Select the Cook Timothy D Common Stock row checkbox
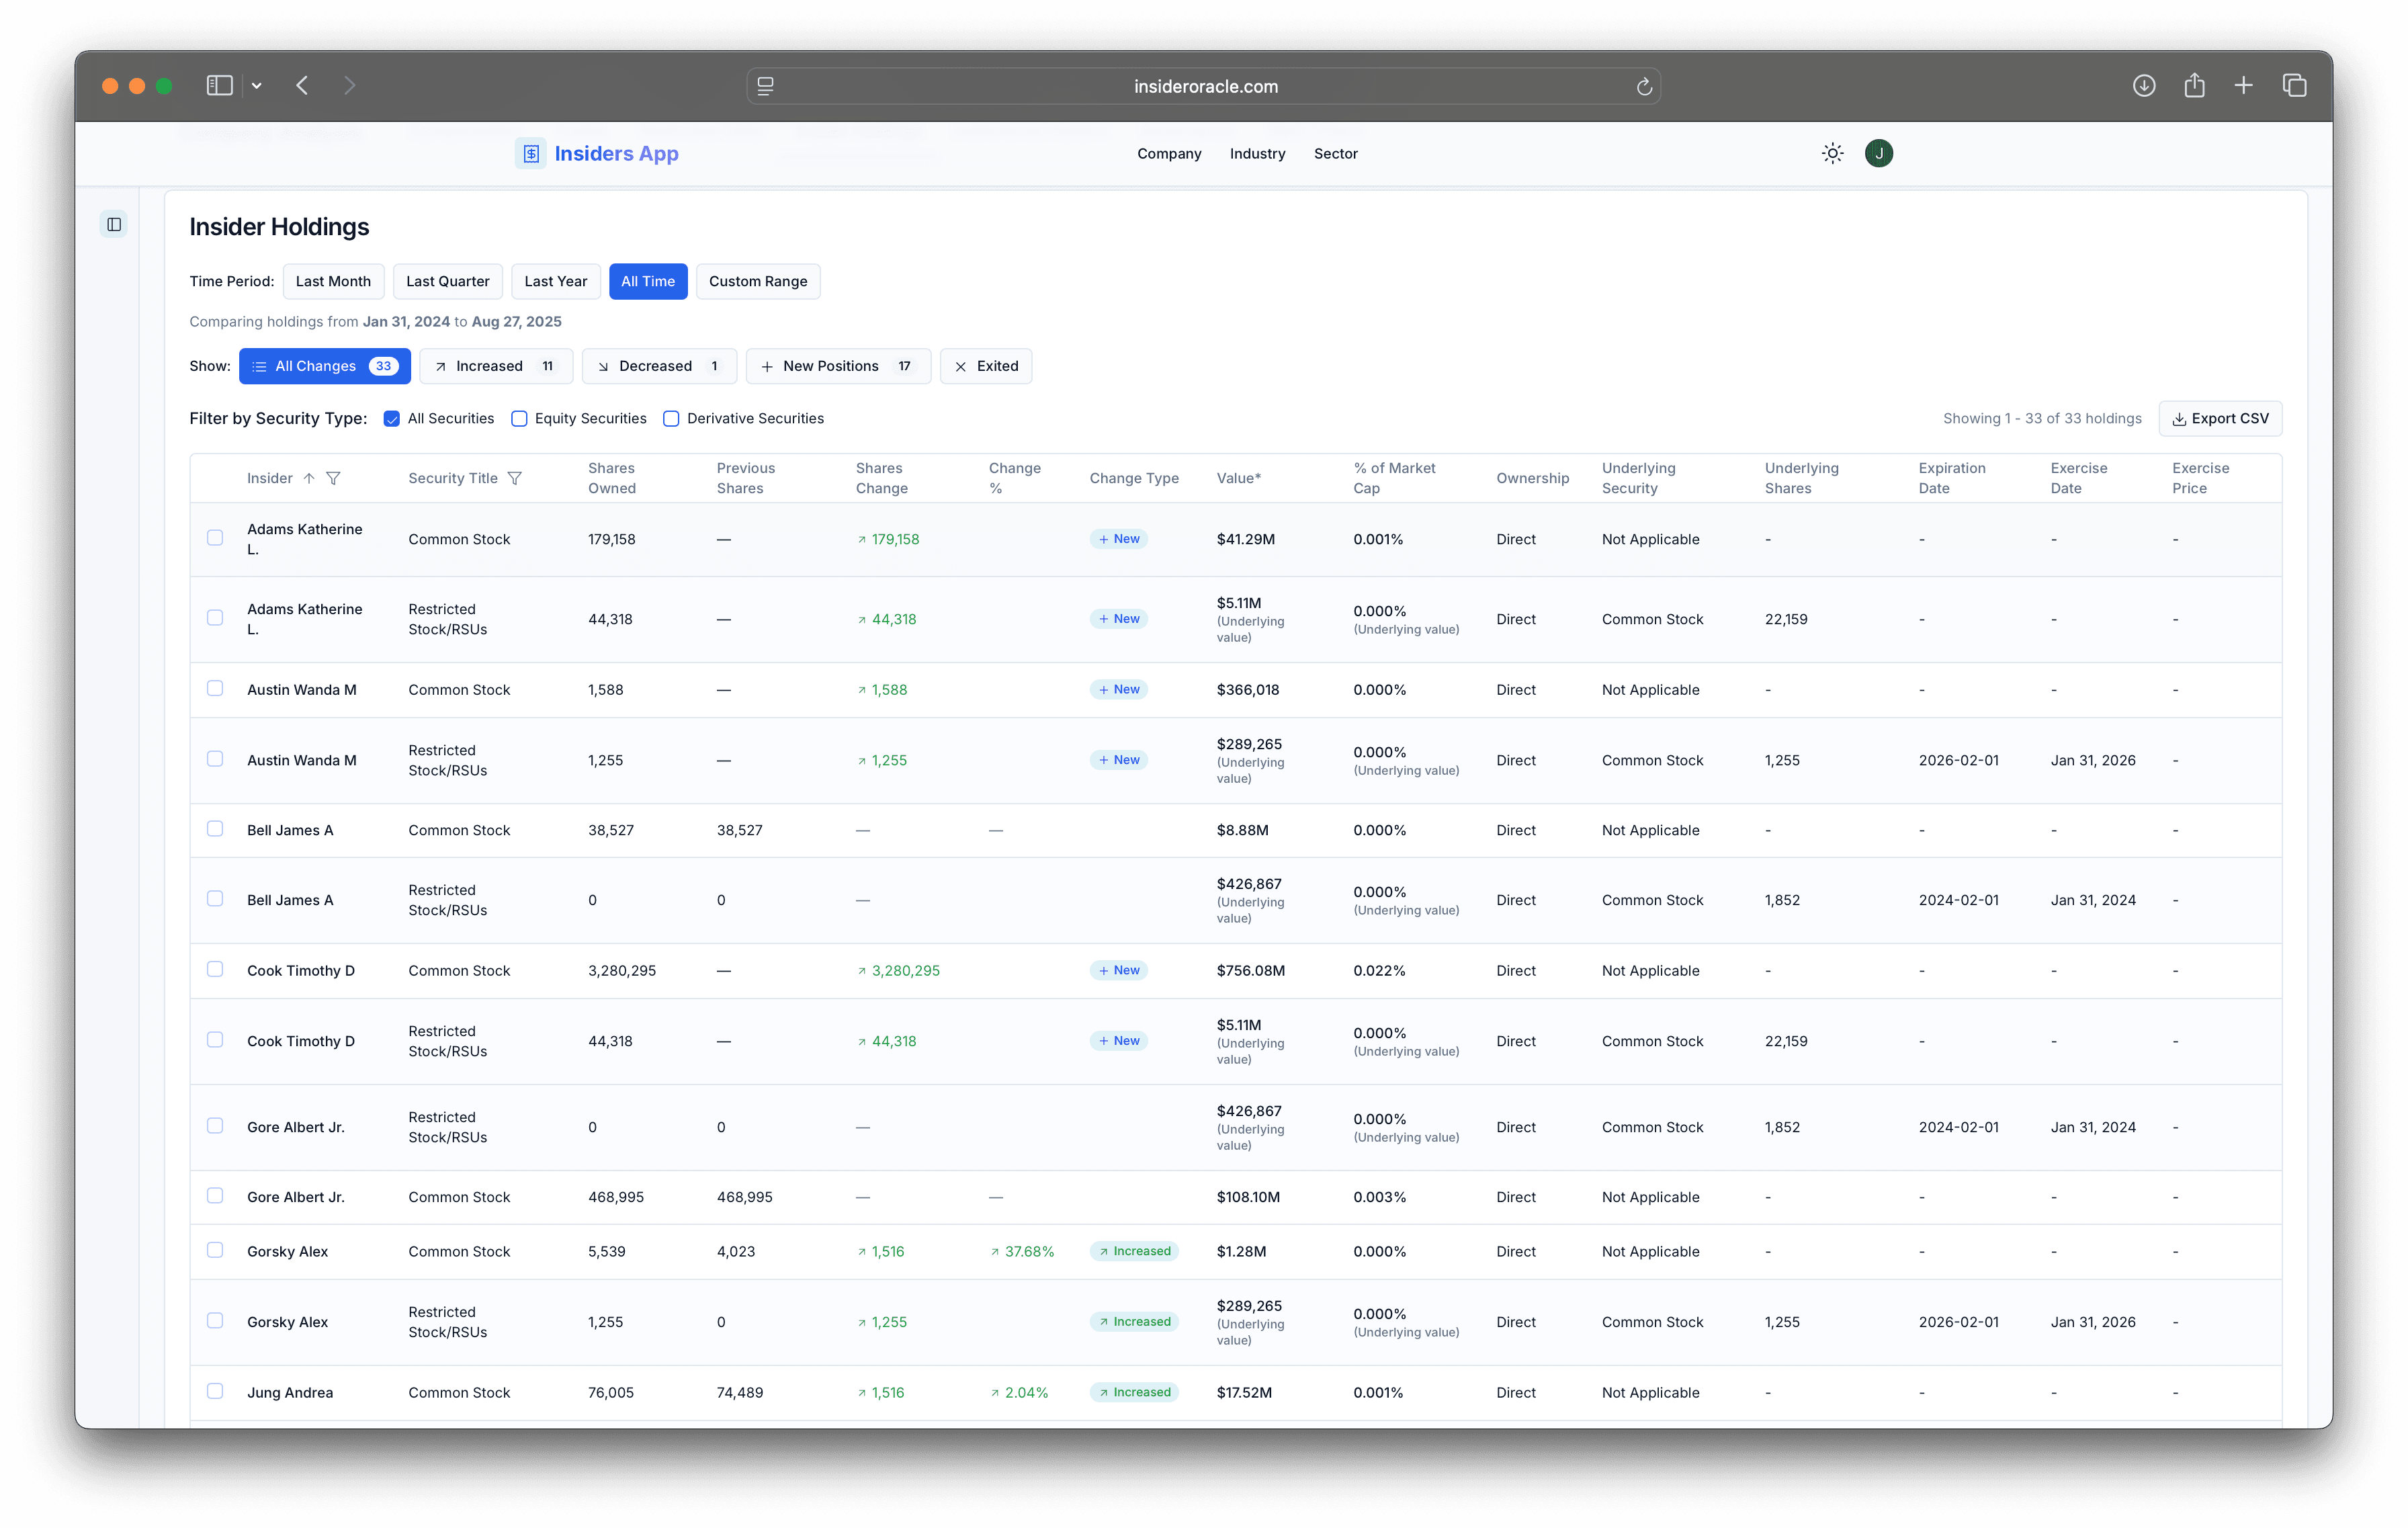 click(215, 969)
